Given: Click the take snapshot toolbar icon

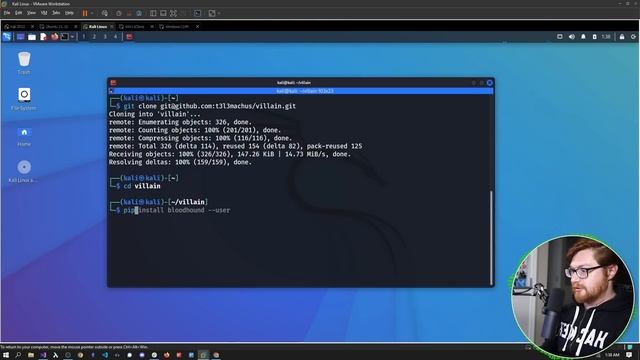Looking at the screenshot, I should coord(119,13).
